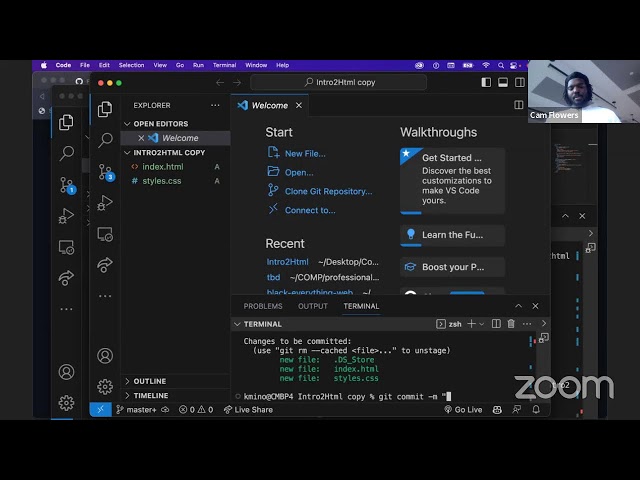Open the File menu
The width and height of the screenshot is (640, 480).
[84, 65]
